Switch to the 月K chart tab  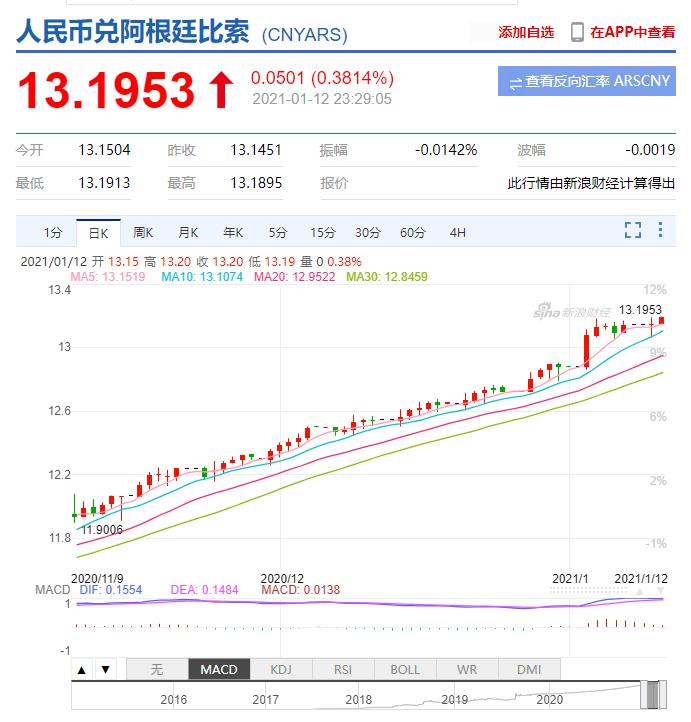click(x=188, y=233)
